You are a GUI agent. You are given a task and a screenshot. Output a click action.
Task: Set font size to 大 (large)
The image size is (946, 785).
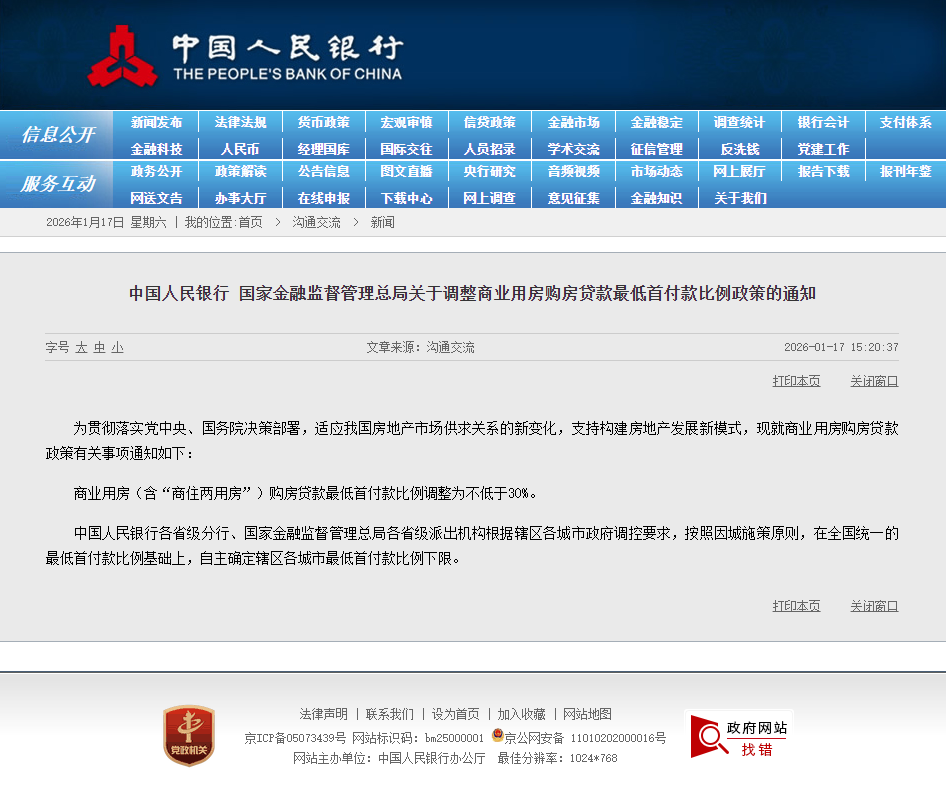pos(81,348)
